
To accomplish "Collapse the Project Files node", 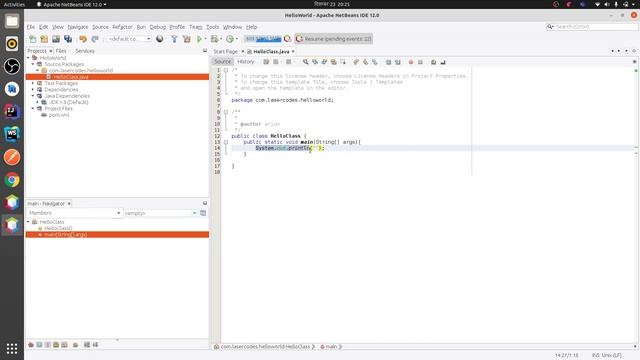I will tap(33, 109).
